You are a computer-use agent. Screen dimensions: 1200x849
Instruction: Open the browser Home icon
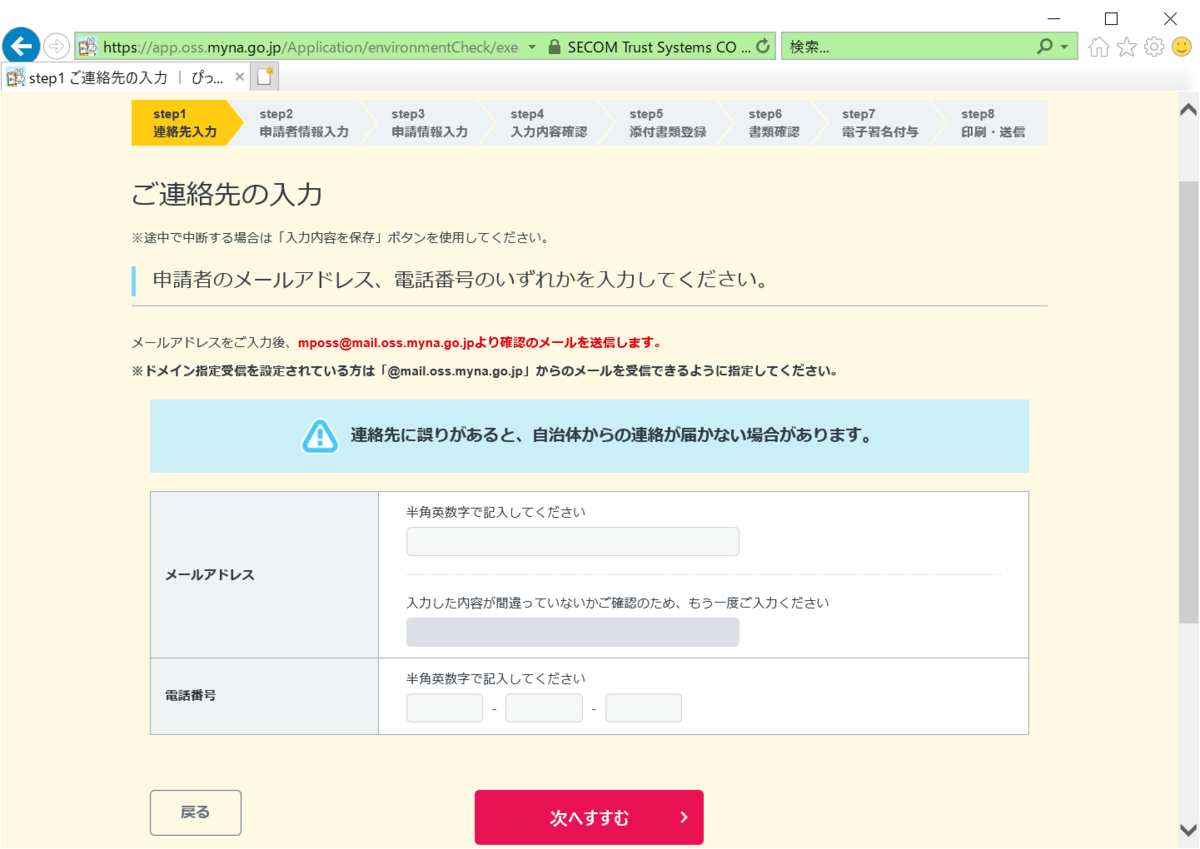1099,47
